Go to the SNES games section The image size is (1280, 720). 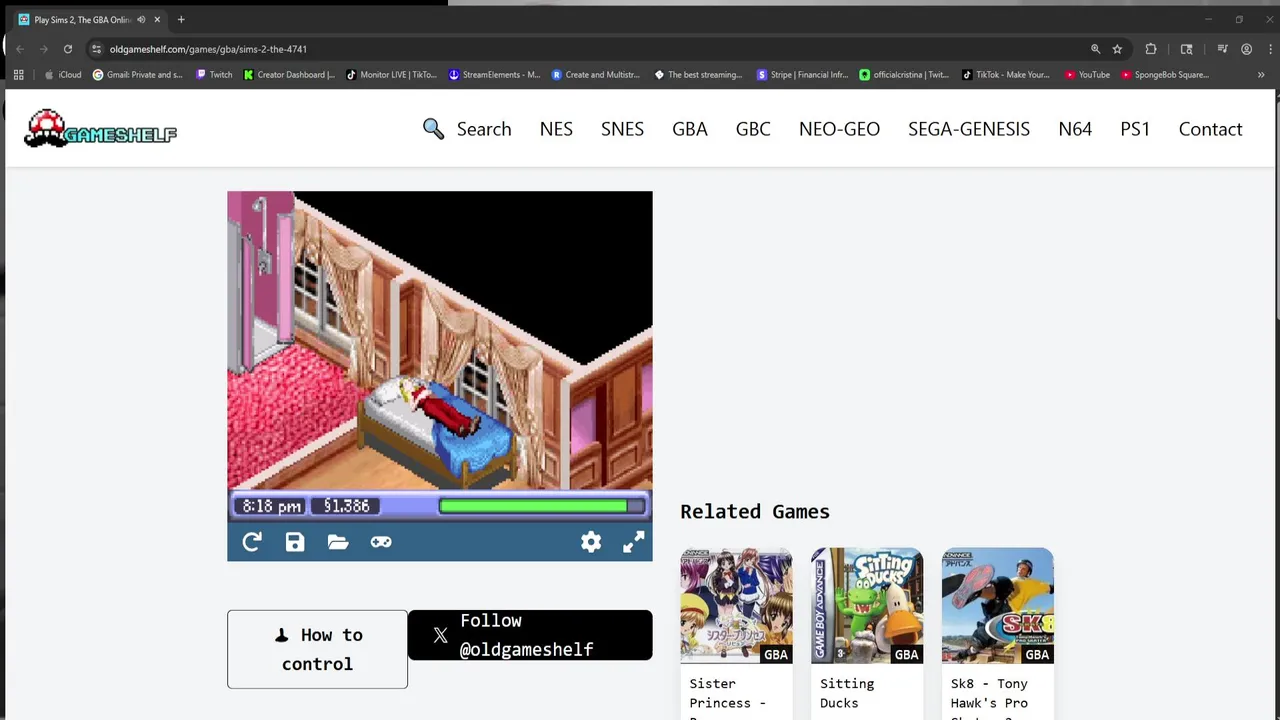click(622, 129)
